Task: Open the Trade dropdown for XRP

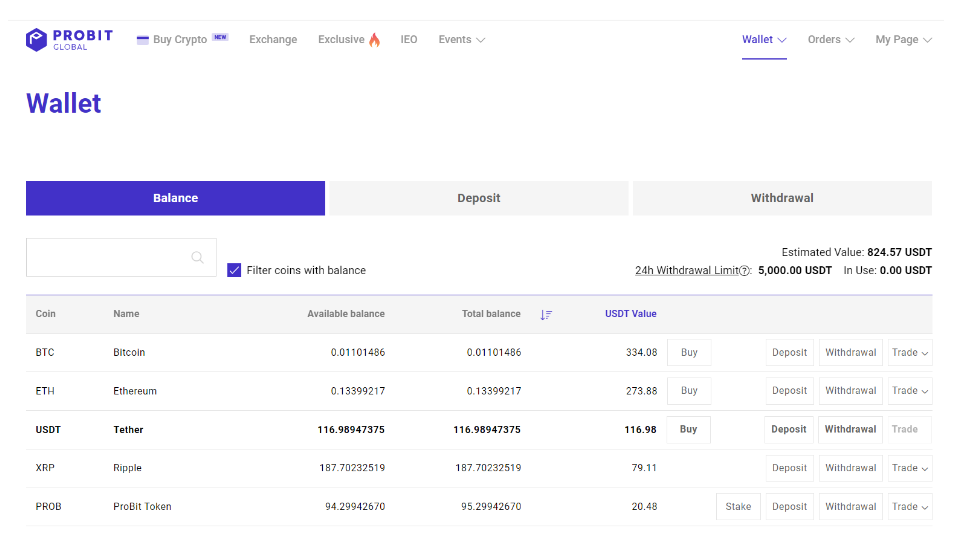Action: click(910, 468)
